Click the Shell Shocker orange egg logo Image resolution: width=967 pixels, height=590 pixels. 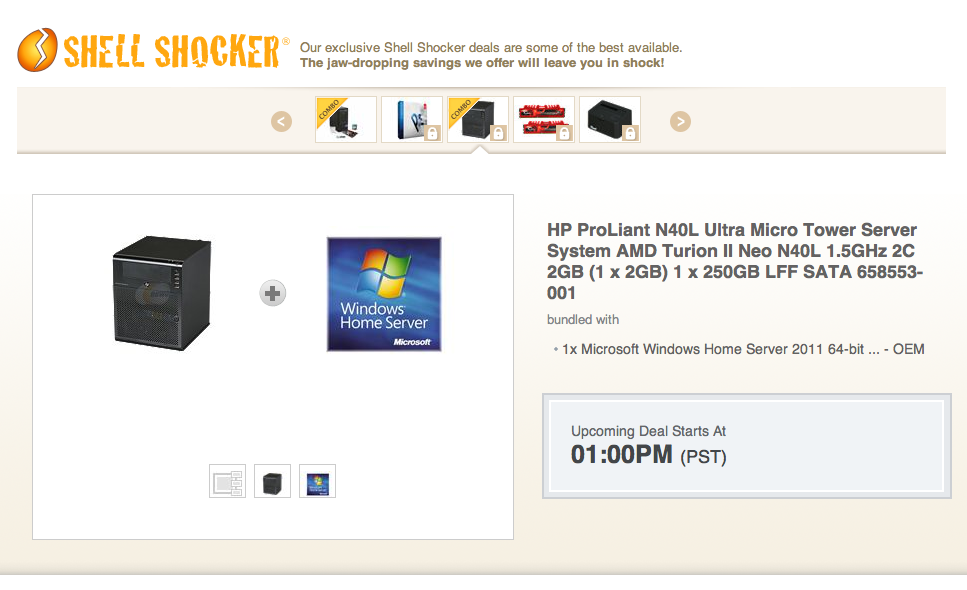click(38, 50)
